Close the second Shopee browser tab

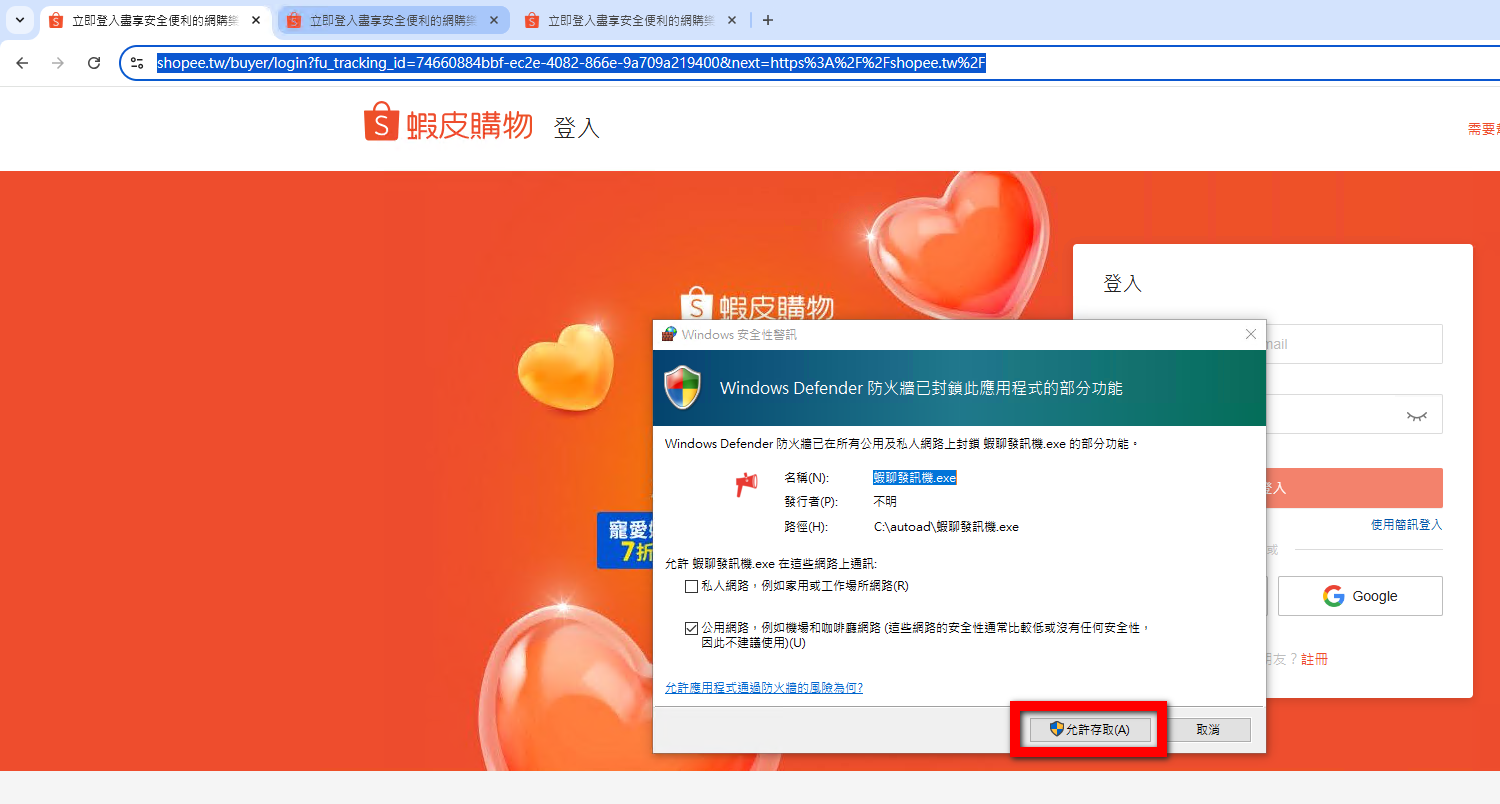[493, 20]
